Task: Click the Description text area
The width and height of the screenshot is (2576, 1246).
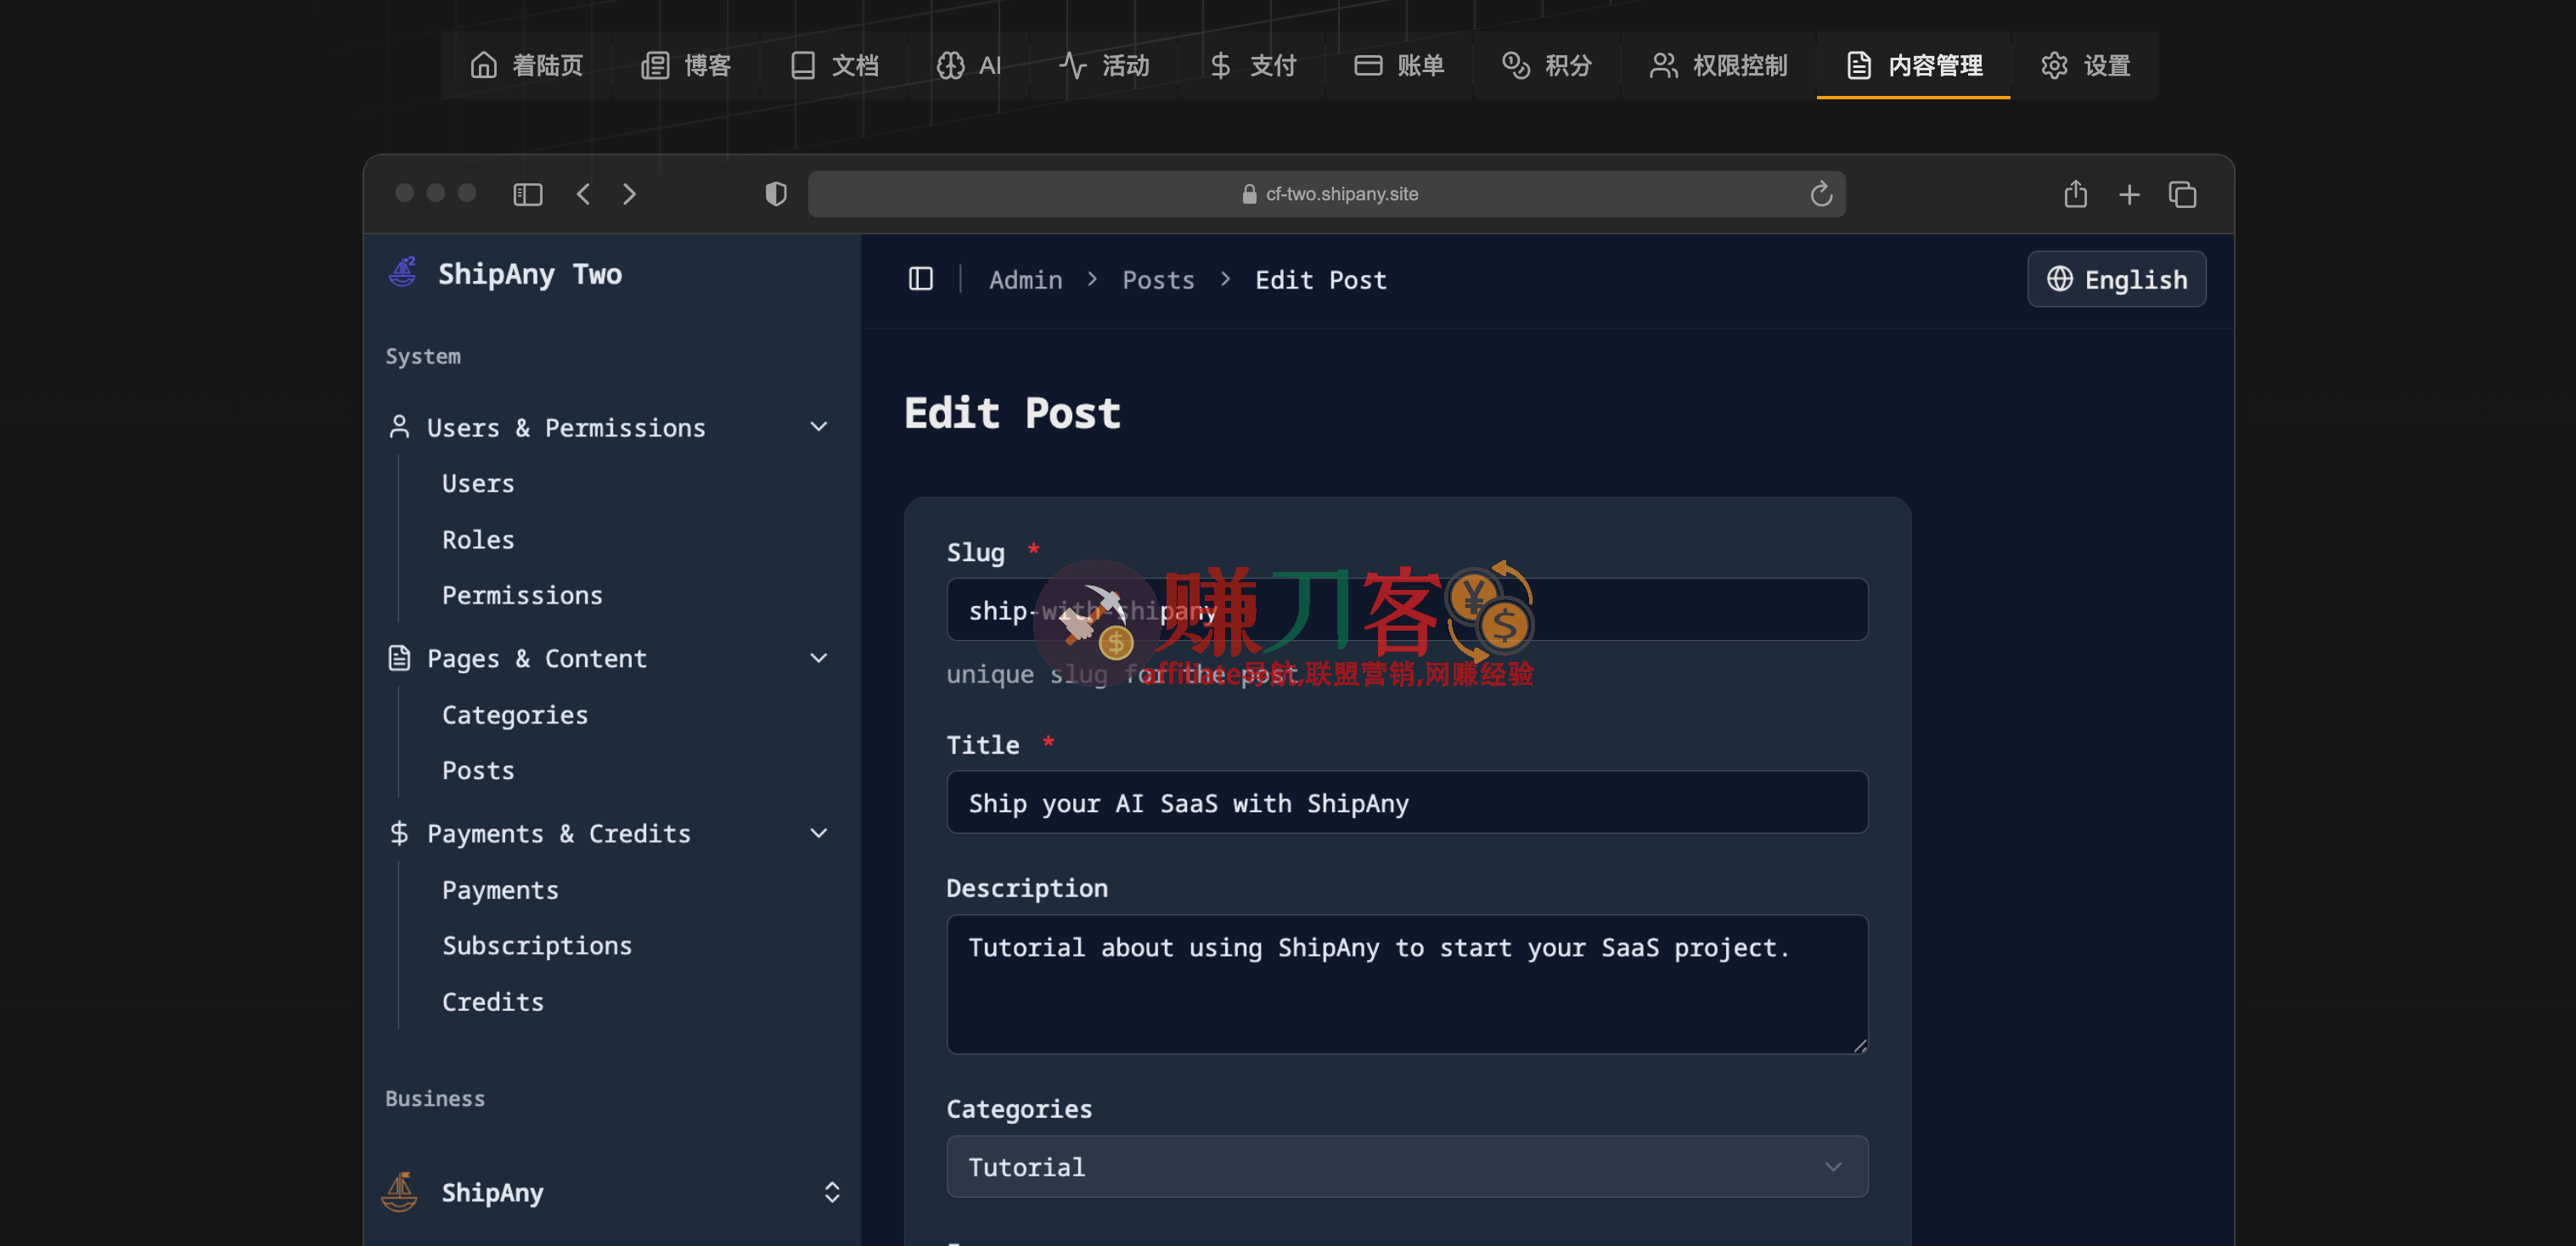Action: [1407, 984]
